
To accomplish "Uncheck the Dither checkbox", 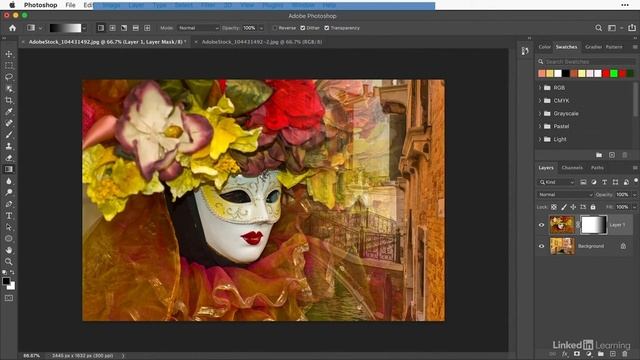I will (x=302, y=28).
